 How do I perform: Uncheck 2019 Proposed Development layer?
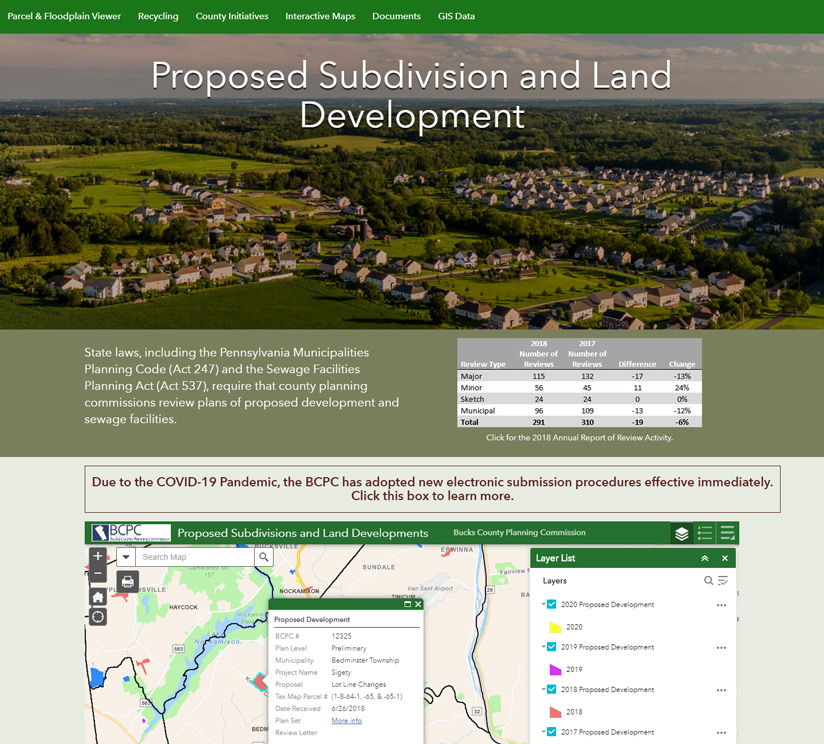coord(552,647)
